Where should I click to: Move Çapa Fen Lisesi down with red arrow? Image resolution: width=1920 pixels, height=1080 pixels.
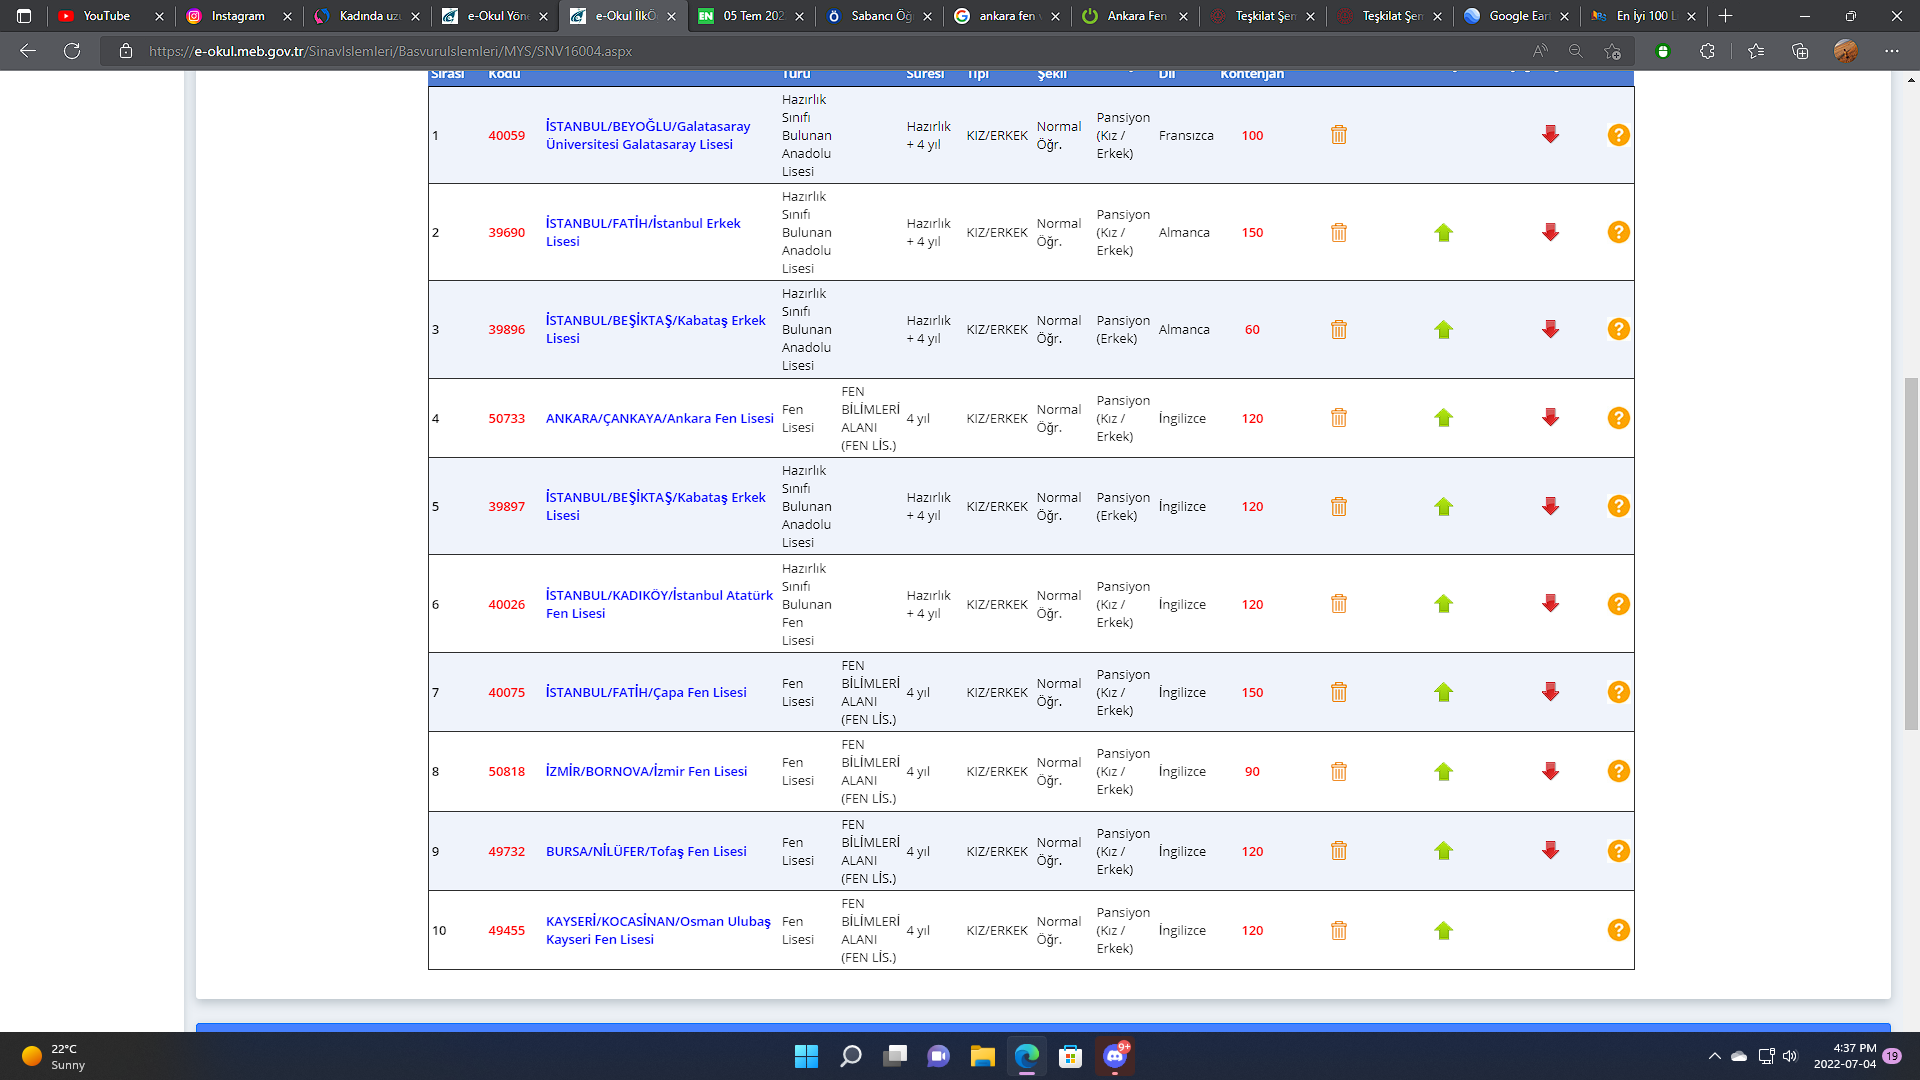click(x=1550, y=692)
